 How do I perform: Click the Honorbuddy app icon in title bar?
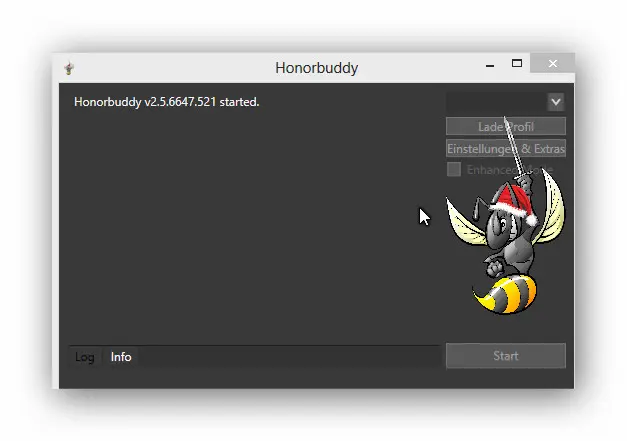[69, 69]
